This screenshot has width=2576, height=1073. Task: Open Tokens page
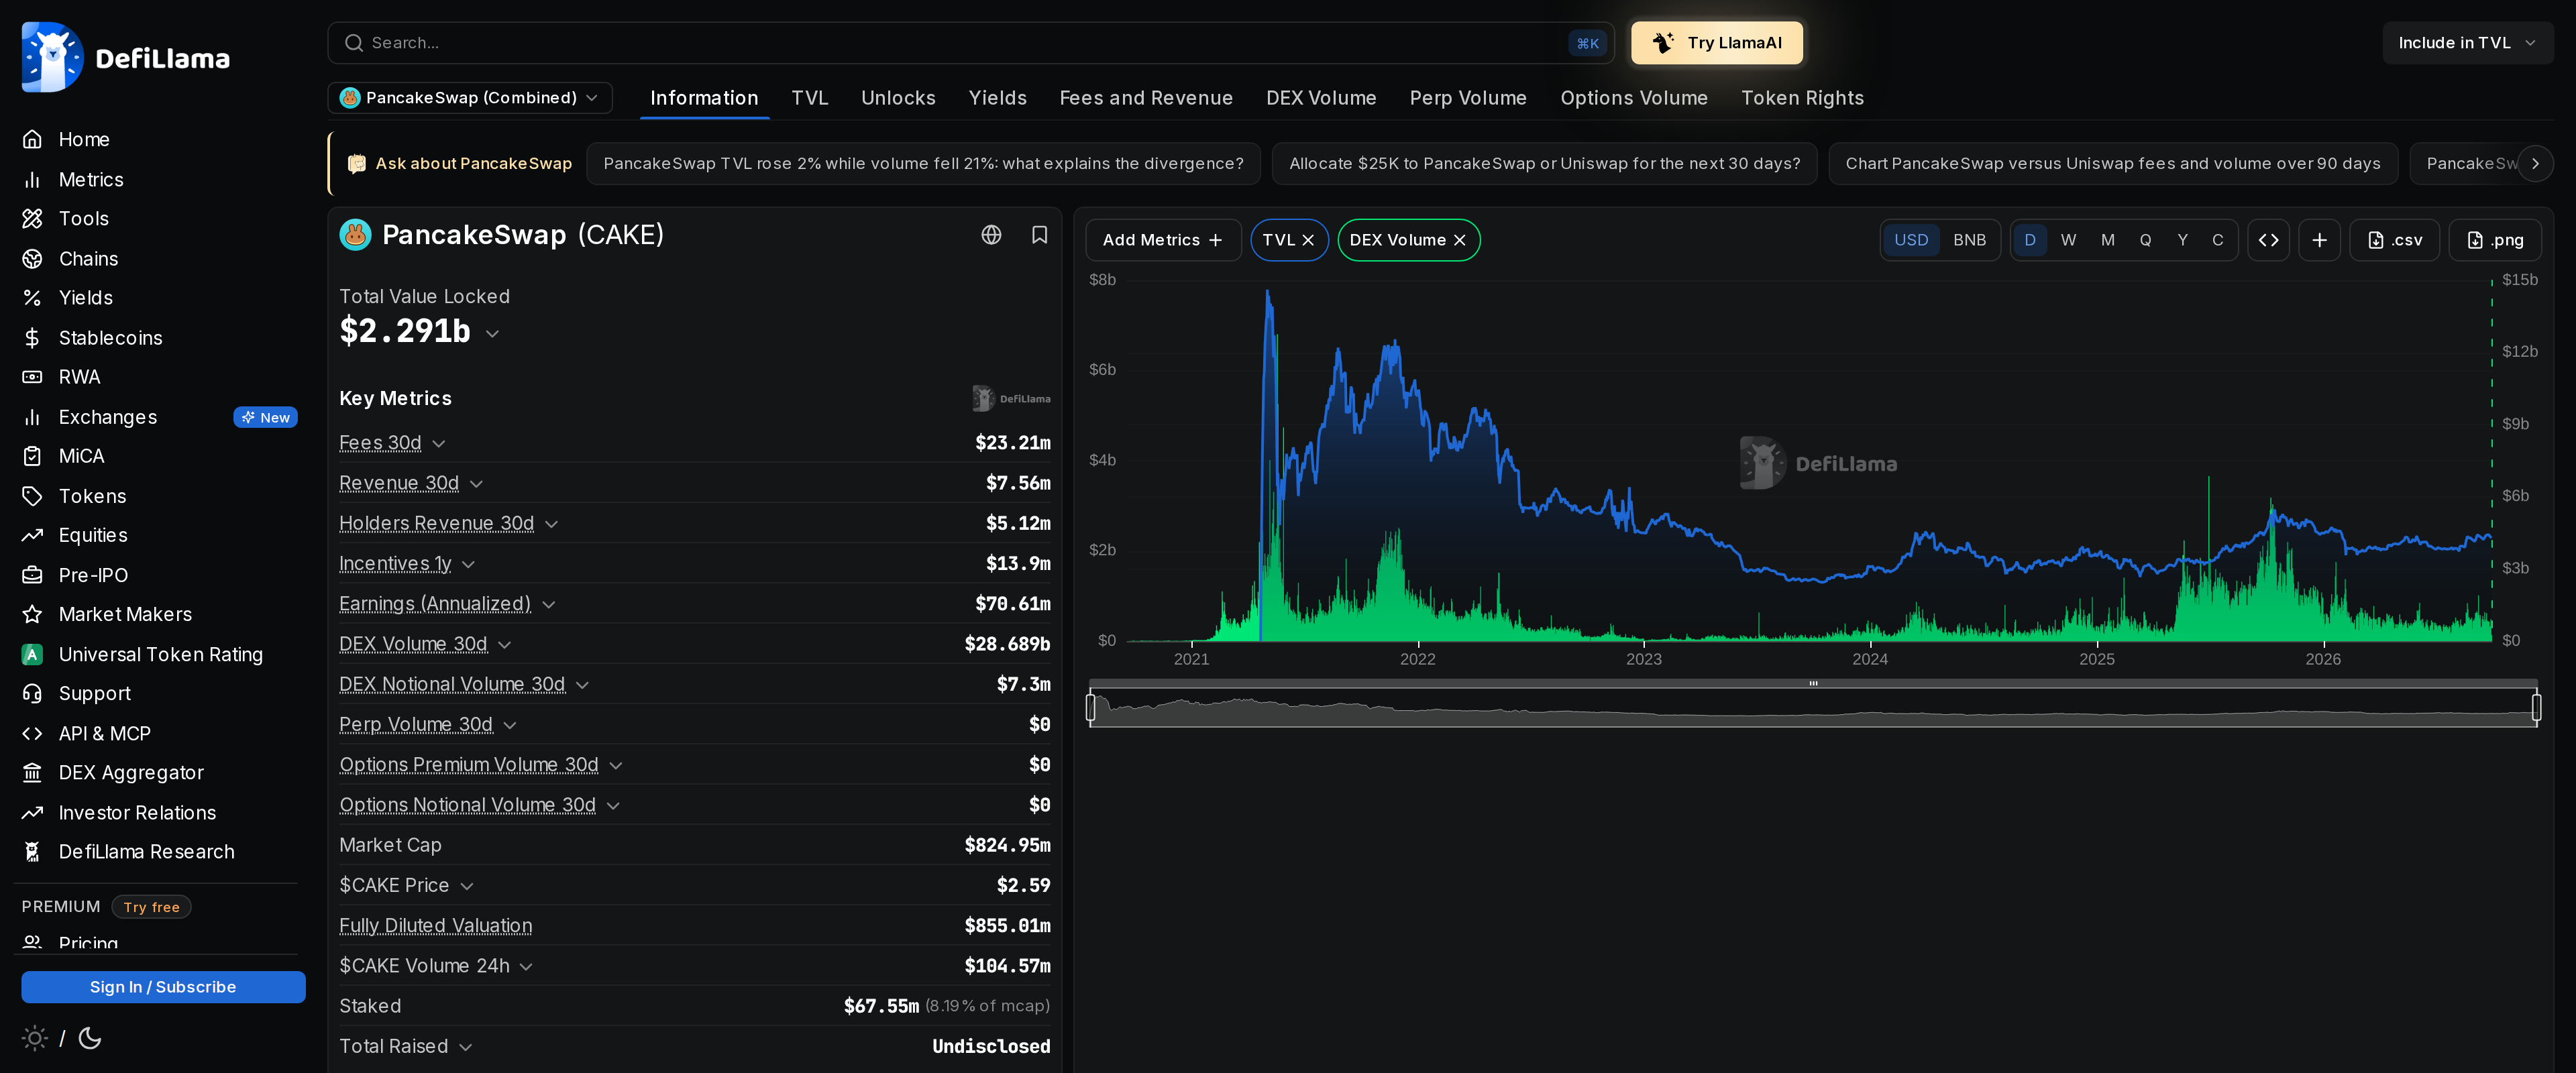point(92,496)
